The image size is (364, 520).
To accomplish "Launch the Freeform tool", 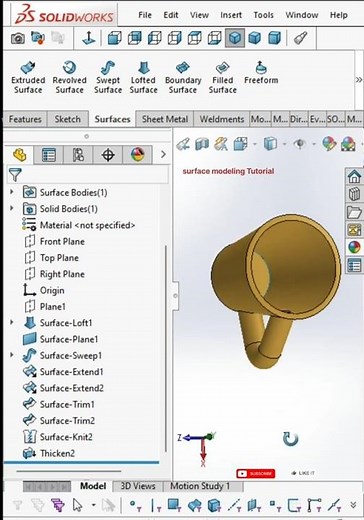I will click(261, 73).
